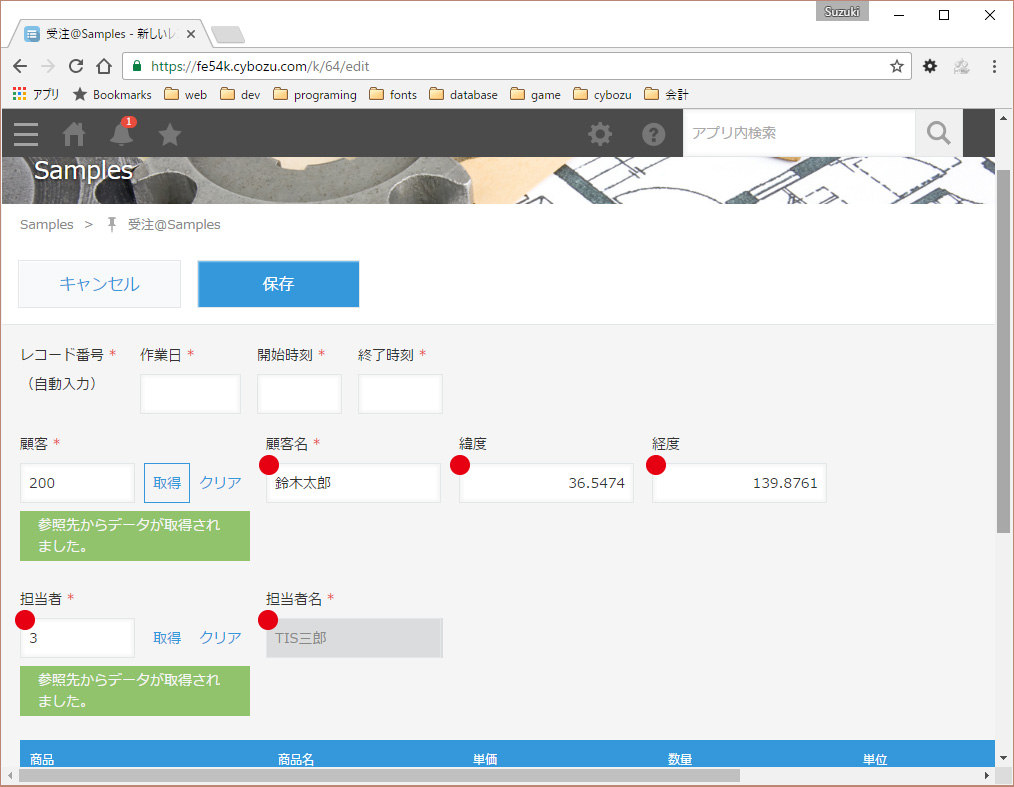Focus the 開始時刻 time input

tap(299, 394)
